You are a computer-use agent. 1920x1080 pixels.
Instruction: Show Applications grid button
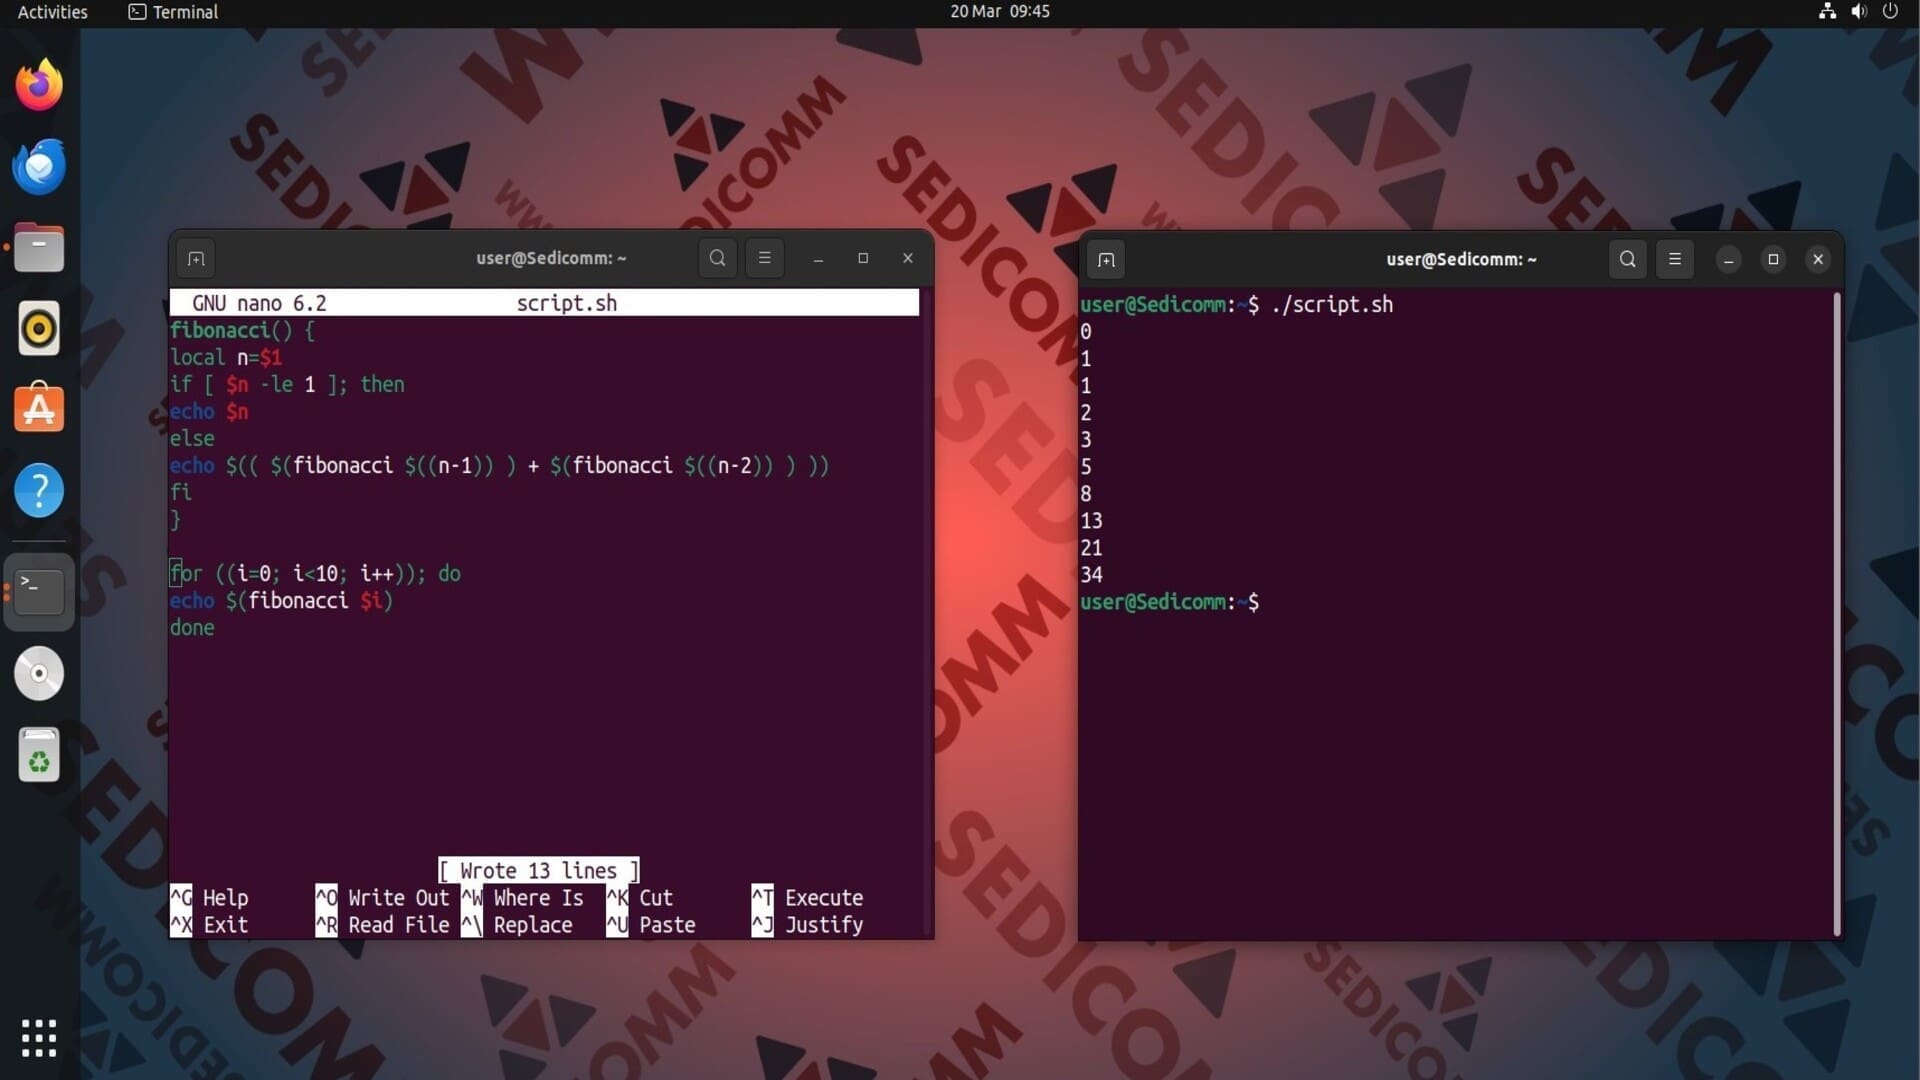point(39,1038)
